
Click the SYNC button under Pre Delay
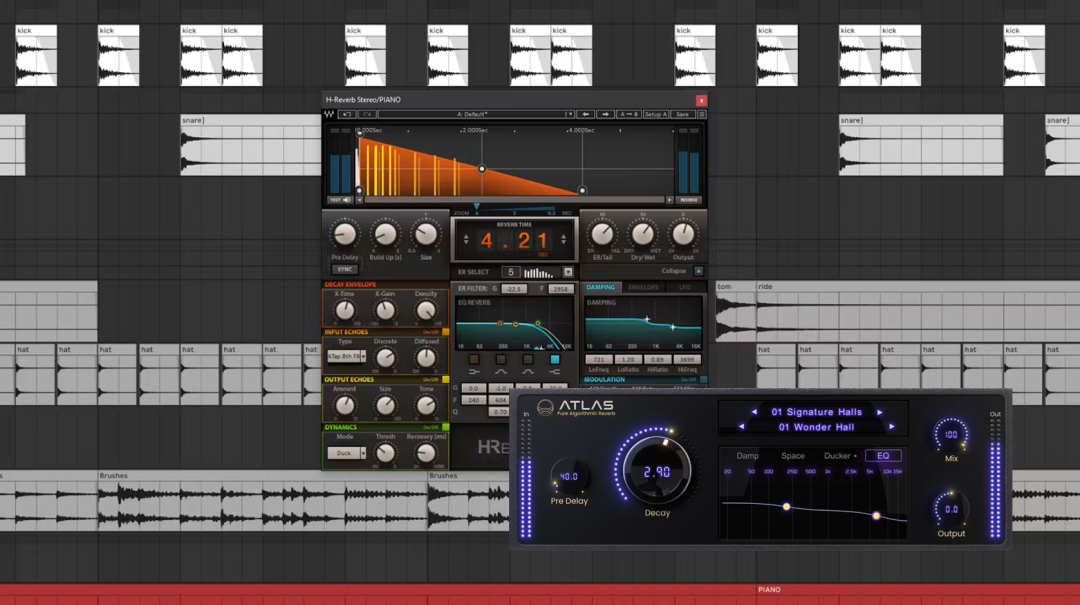pos(344,269)
